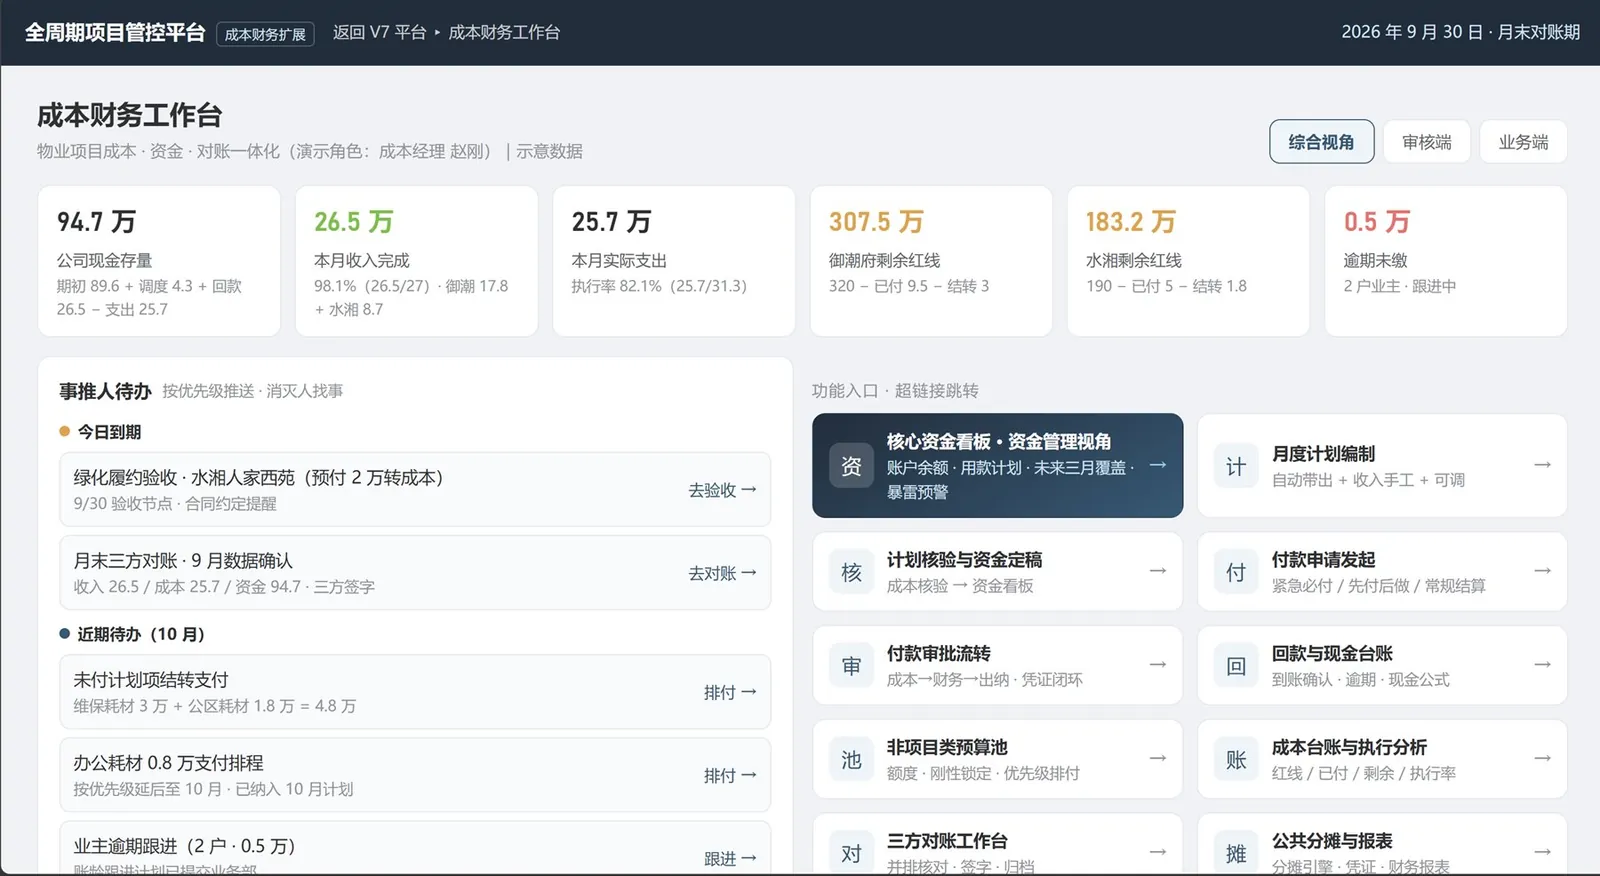The image size is (1600, 876).
Task: Click the arrow on 成本台账与执行分析 card
Action: click(x=1543, y=759)
